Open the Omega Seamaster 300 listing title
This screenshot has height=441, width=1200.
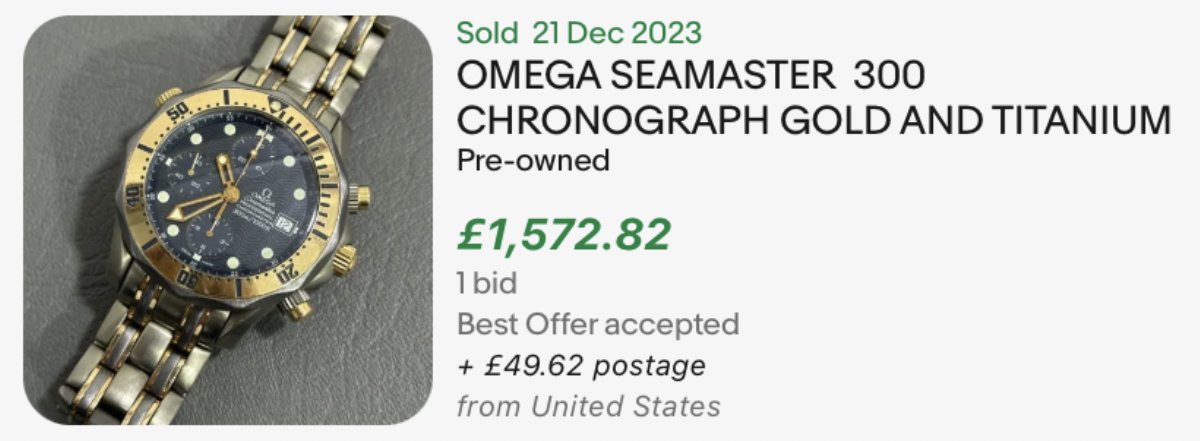691,76
